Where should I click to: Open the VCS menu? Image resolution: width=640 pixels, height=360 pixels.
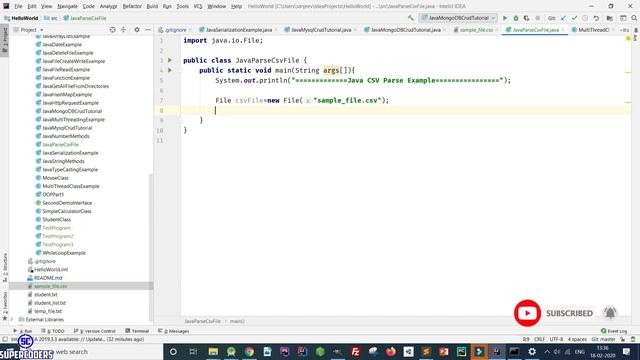[198, 6]
